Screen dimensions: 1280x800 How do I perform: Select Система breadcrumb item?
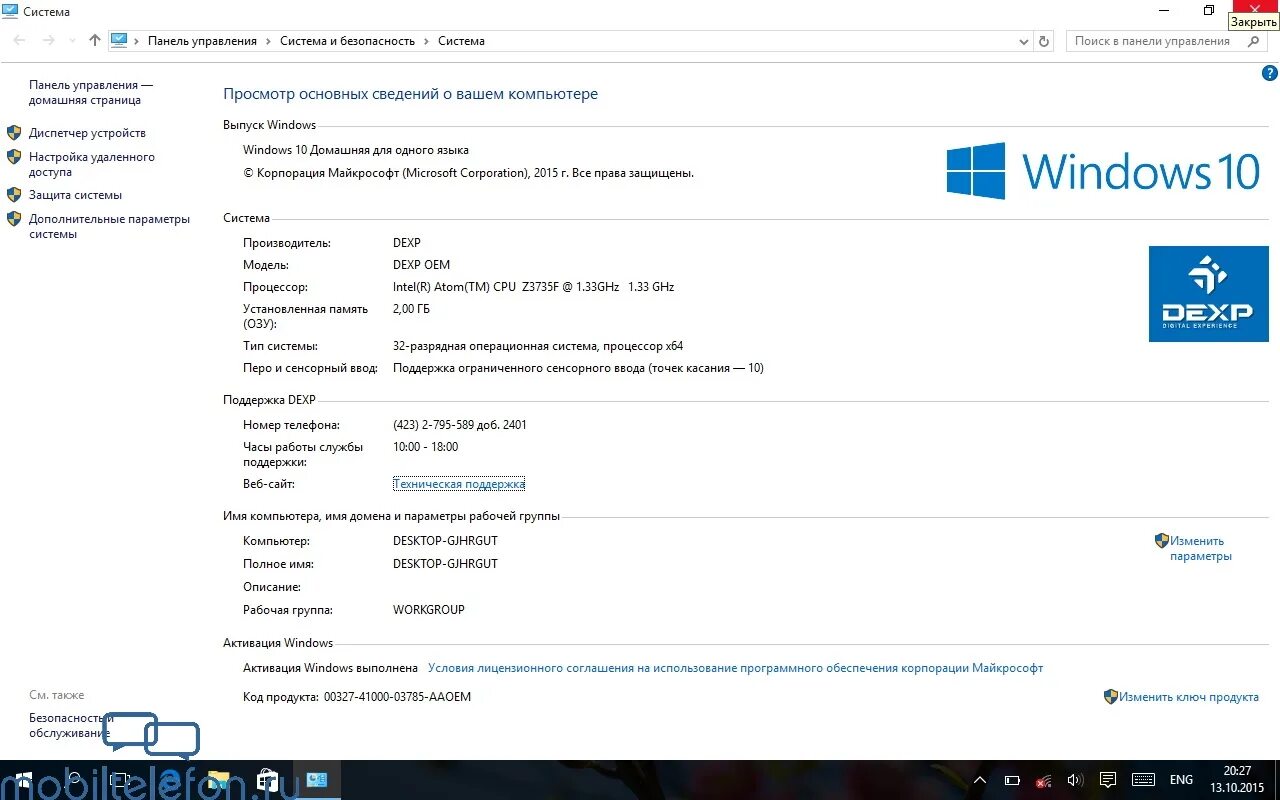click(461, 41)
